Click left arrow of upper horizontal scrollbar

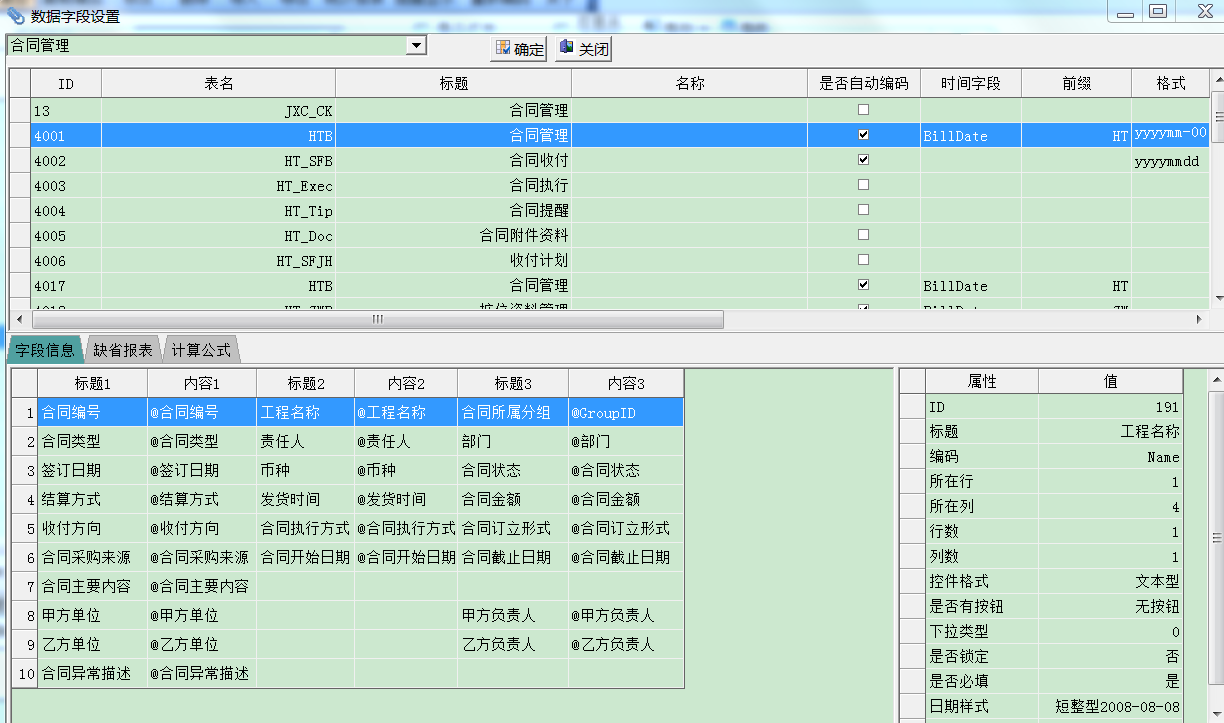pyautogui.click(x=19, y=319)
